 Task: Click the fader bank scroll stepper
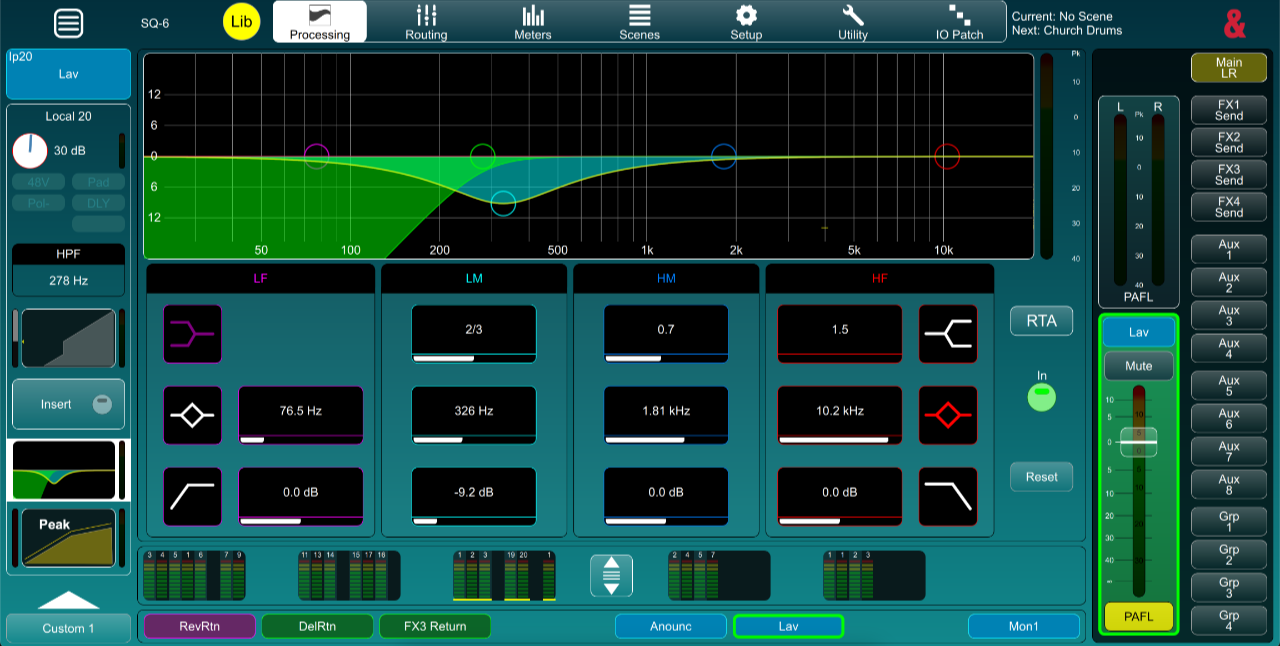[610, 575]
